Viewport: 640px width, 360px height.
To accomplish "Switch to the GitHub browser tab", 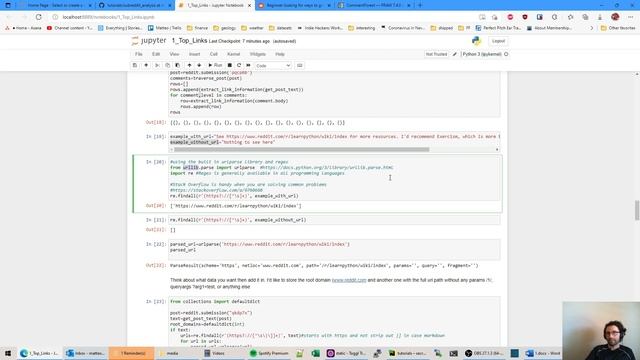I will tap(135, 5).
